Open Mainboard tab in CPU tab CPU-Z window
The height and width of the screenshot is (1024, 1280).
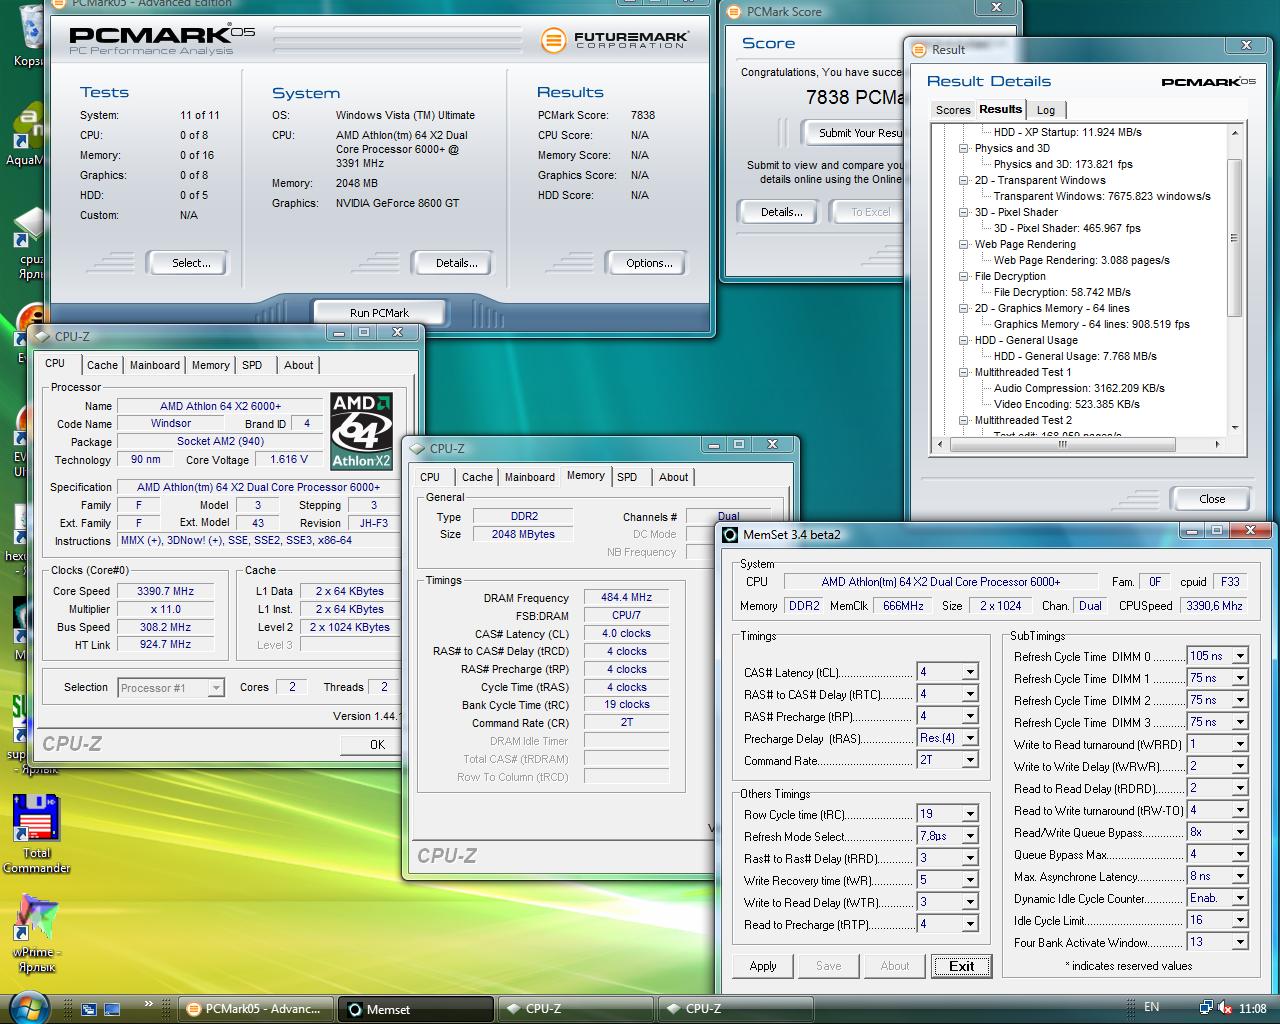pos(155,365)
